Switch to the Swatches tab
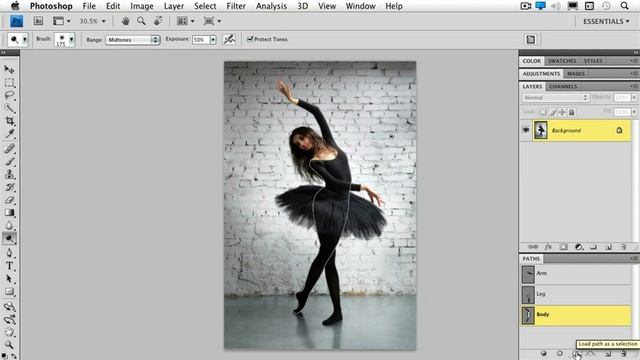The width and height of the screenshot is (640, 360). click(562, 61)
